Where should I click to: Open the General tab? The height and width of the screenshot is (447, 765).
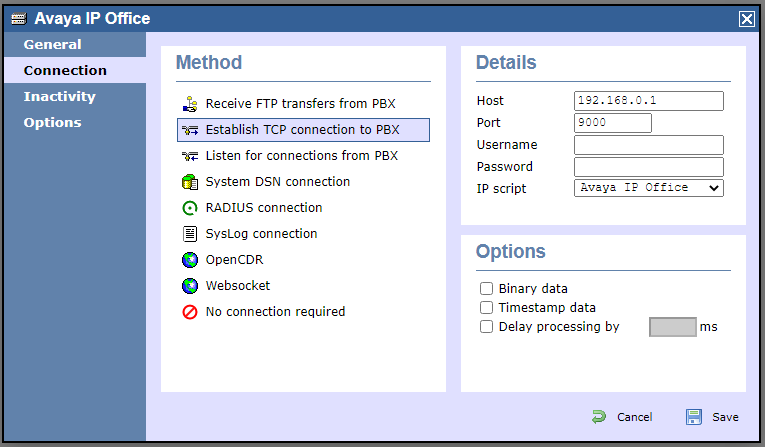pos(75,44)
